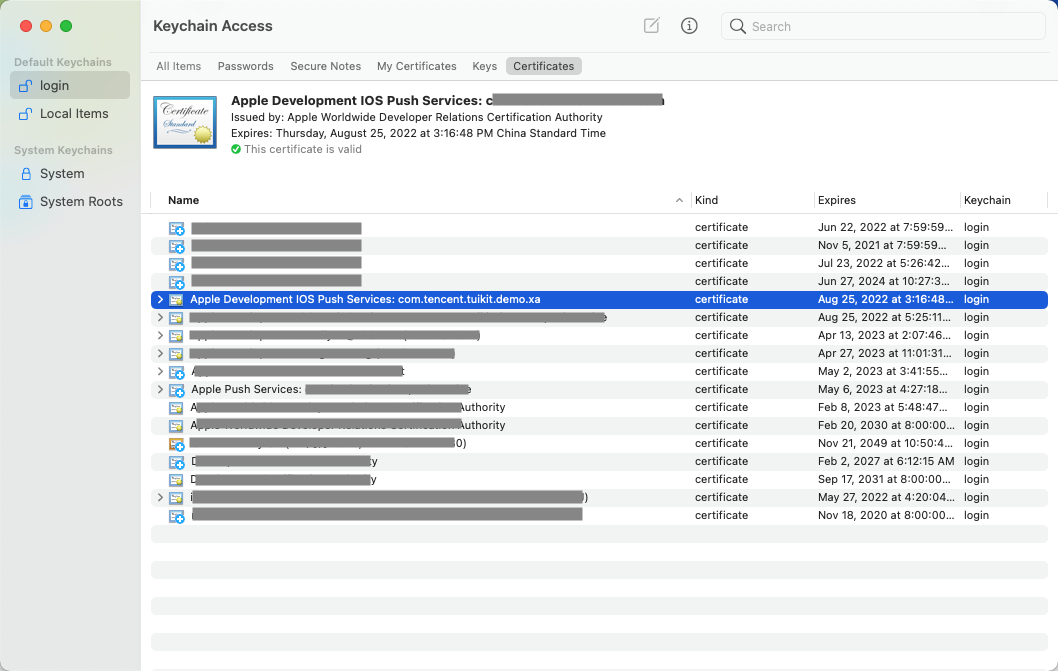The width and height of the screenshot is (1058, 671).
Task: Pick certificate icon of row expiring Sep 17, 2031
Action: point(176,480)
